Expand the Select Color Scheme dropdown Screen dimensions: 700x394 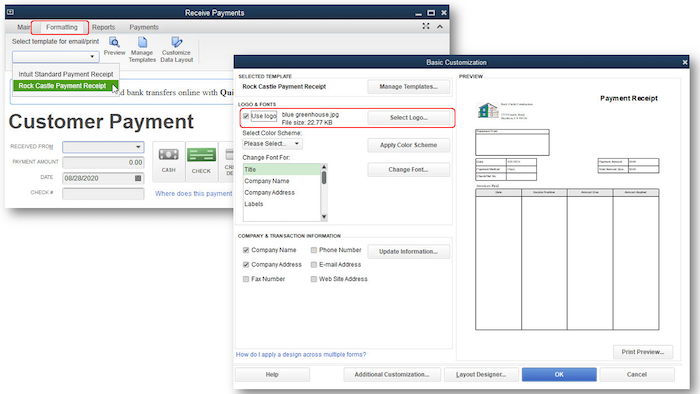tap(272, 144)
